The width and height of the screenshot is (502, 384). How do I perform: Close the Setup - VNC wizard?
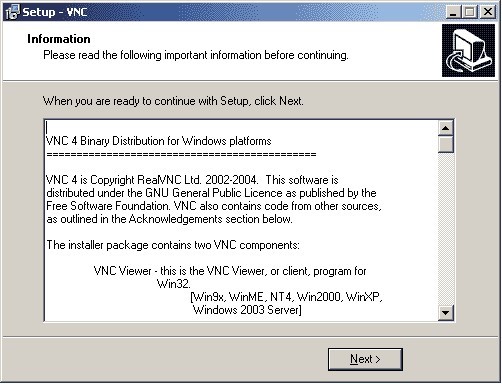click(x=488, y=12)
